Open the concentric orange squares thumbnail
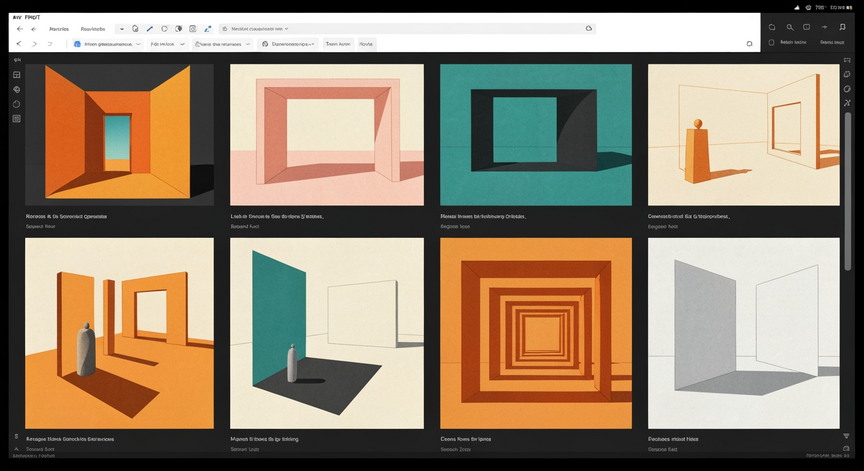The height and width of the screenshot is (471, 864). [x=536, y=333]
